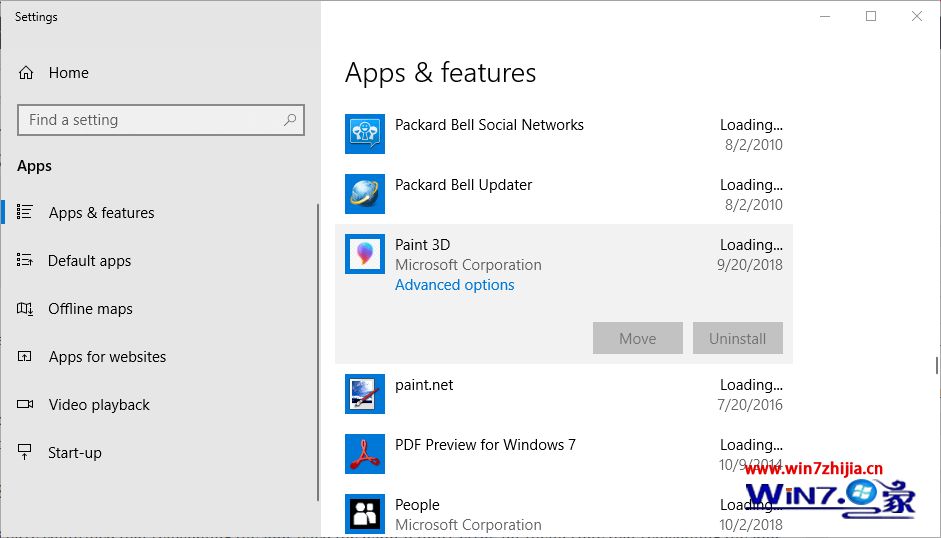
Task: Close the Settings window
Action: click(917, 16)
